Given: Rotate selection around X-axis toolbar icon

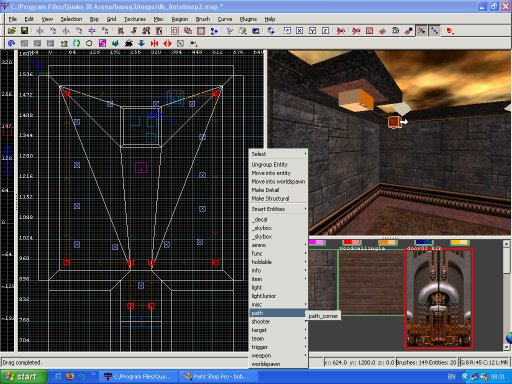Looking at the screenshot, I should point(53,31).
